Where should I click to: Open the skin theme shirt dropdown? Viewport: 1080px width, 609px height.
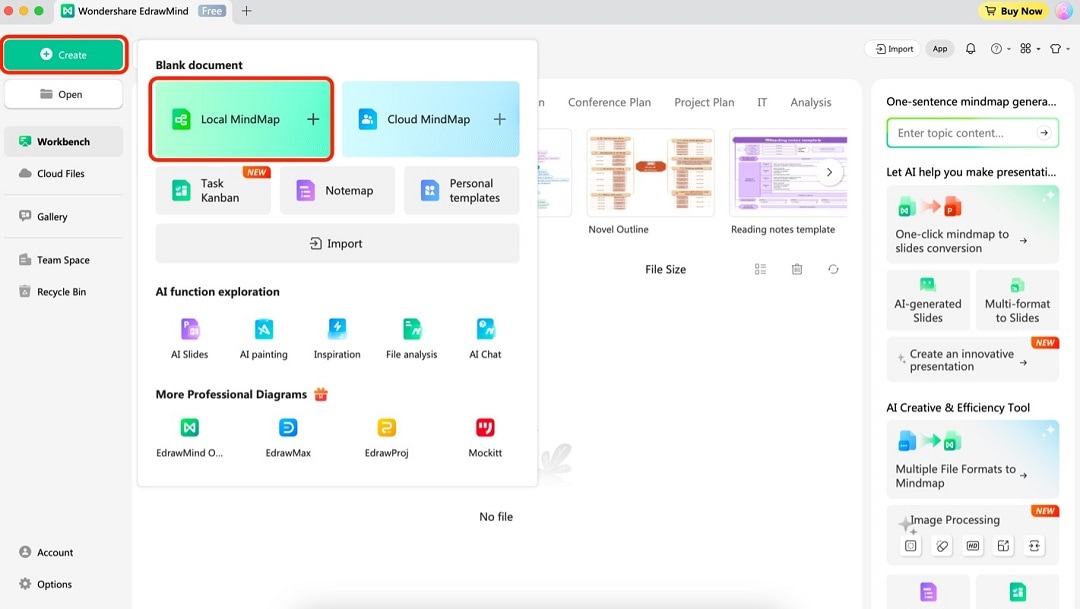[x=1059, y=48]
